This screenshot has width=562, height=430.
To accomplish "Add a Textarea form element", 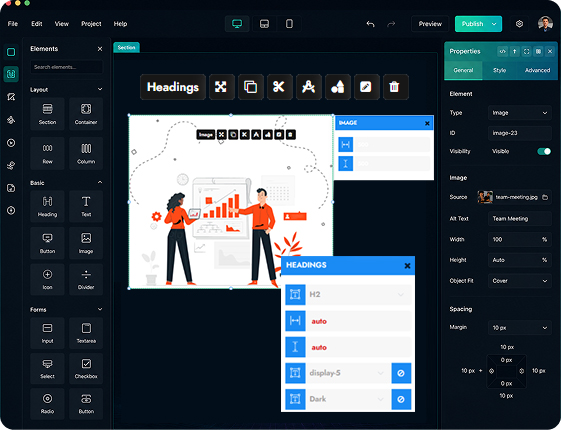I will point(86,333).
